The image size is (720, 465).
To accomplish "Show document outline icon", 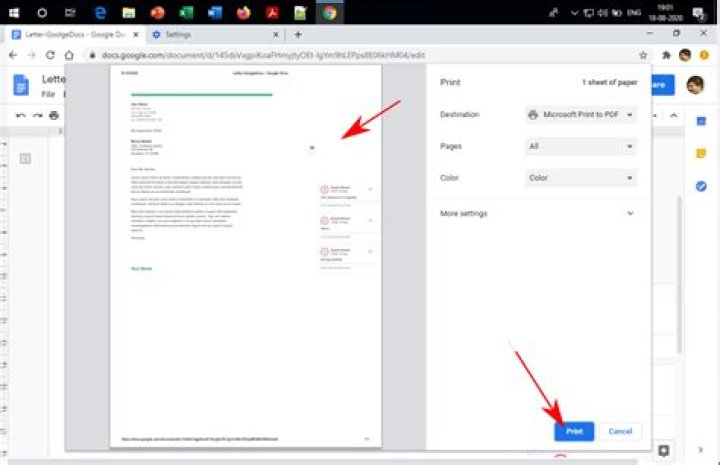I will (x=25, y=159).
